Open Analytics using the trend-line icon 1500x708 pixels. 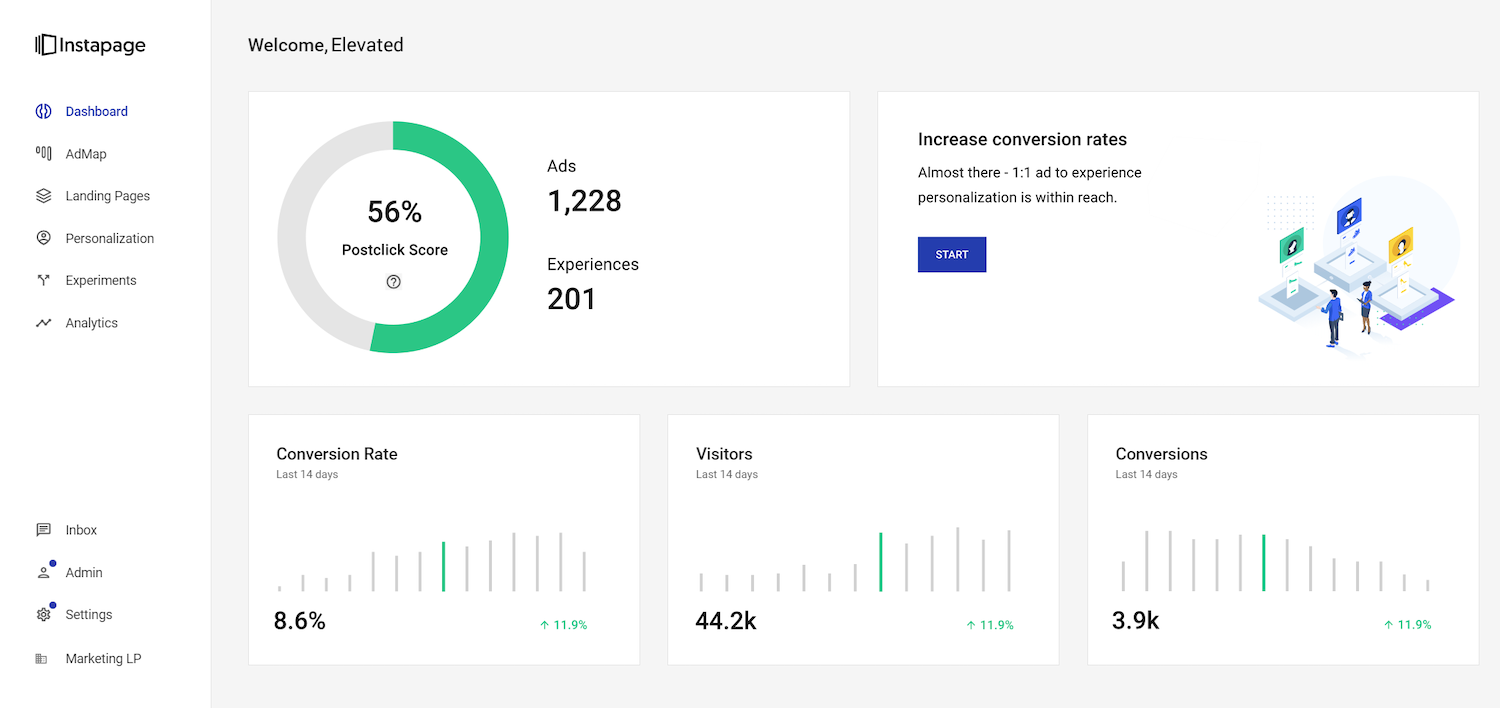click(43, 323)
